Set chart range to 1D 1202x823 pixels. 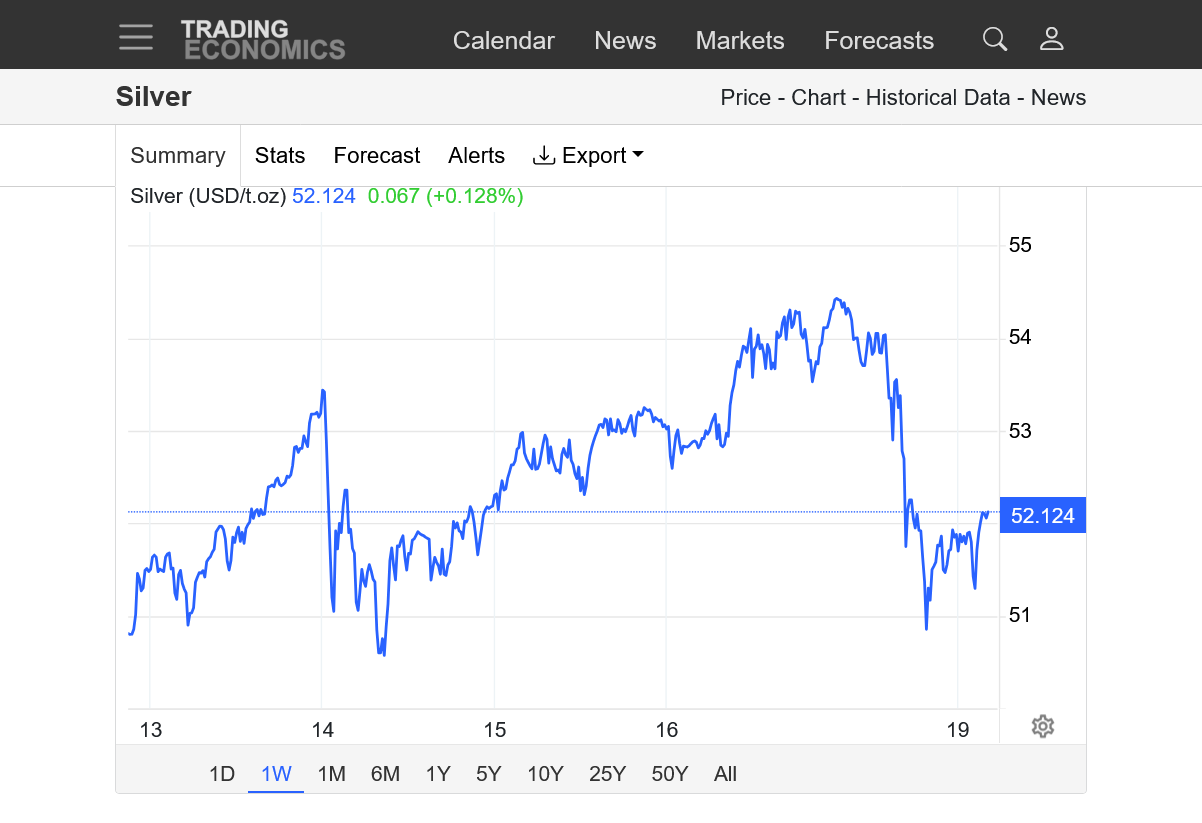(221, 774)
